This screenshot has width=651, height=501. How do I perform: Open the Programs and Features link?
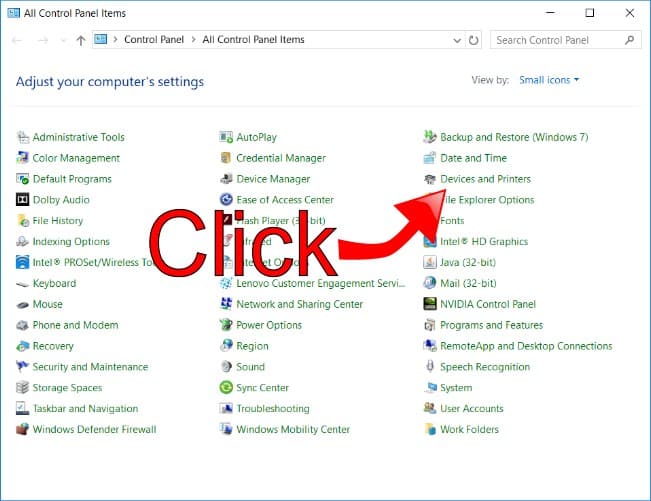point(491,325)
